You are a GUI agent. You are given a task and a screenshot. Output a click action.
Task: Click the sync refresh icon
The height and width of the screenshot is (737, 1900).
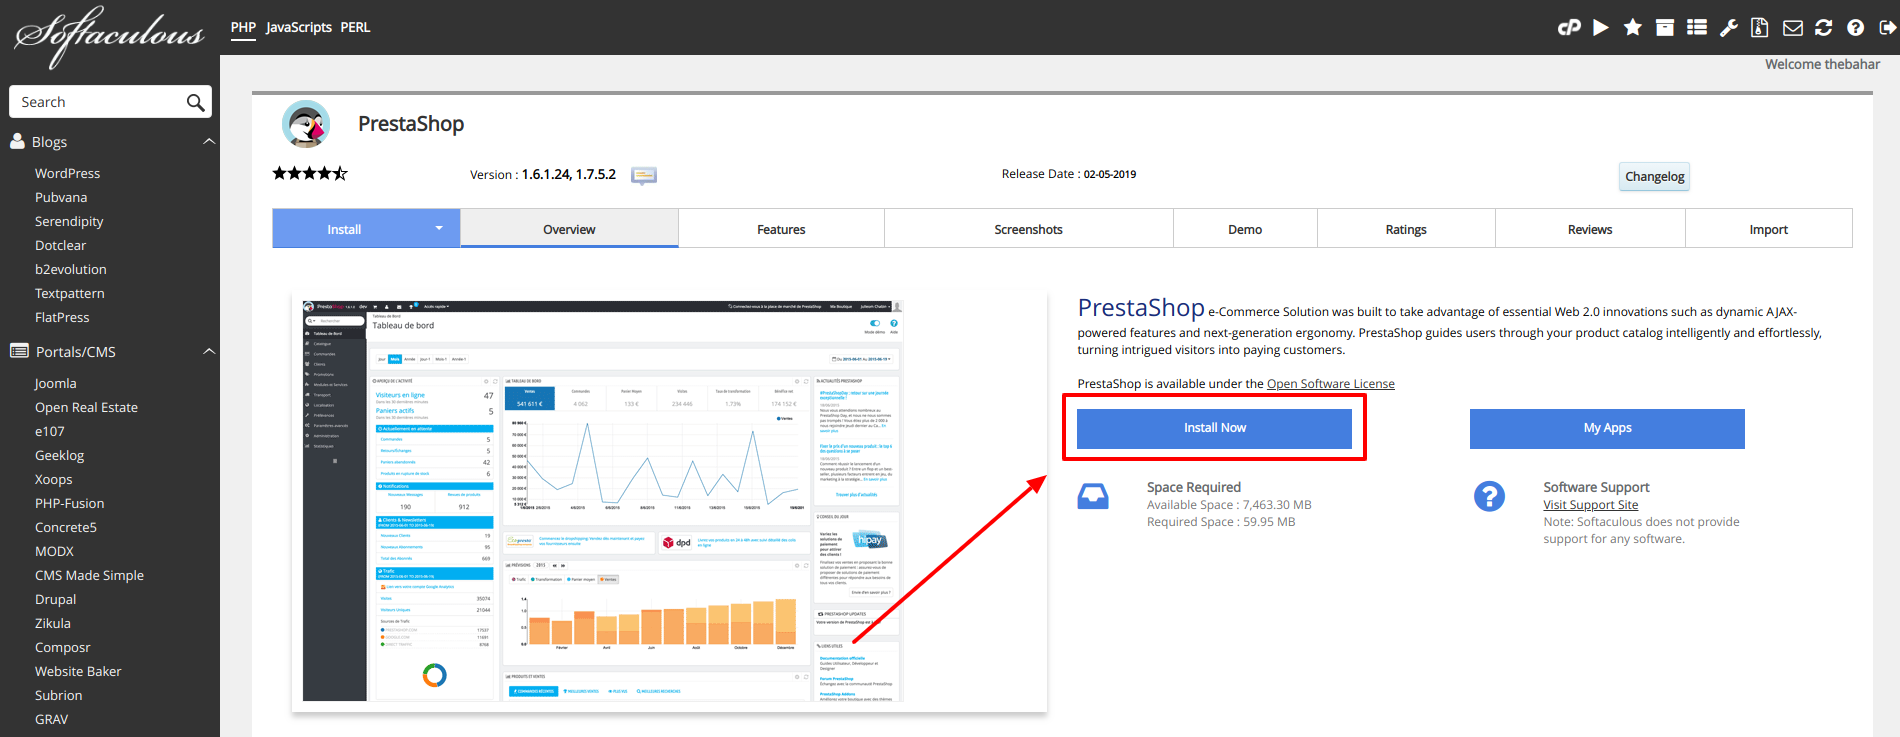coord(1824,28)
